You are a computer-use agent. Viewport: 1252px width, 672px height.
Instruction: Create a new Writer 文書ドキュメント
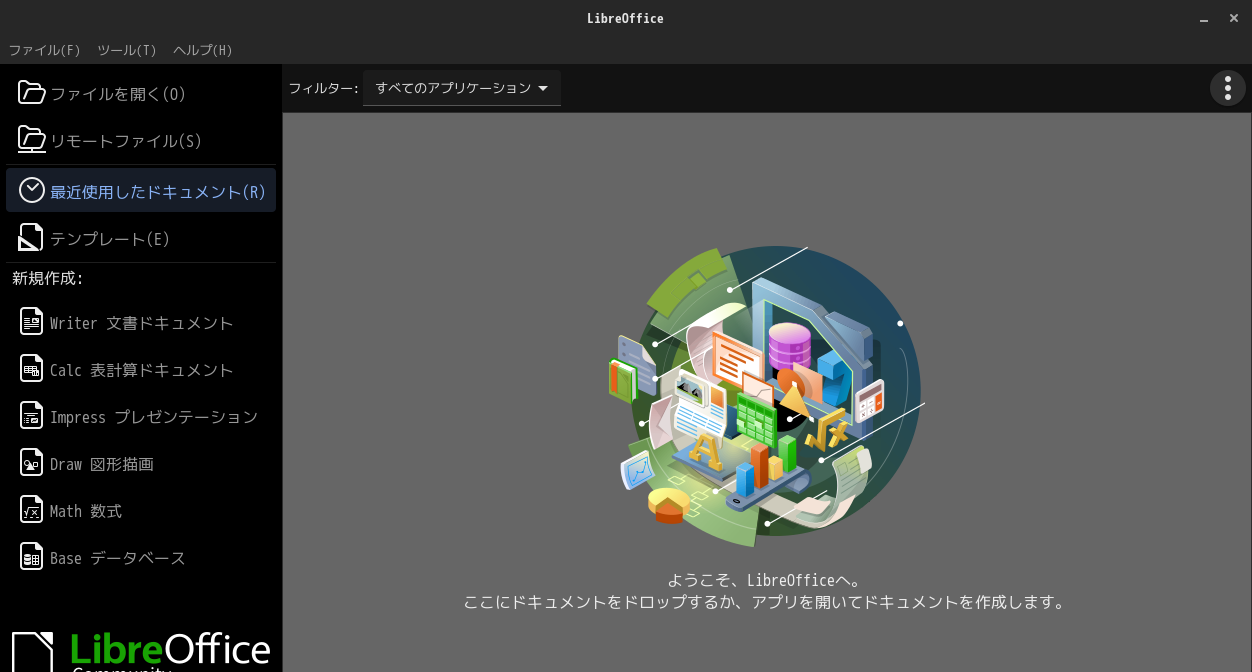coord(141,322)
